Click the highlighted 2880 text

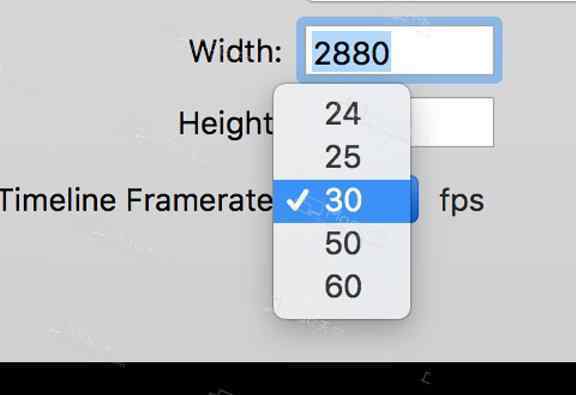click(x=352, y=53)
